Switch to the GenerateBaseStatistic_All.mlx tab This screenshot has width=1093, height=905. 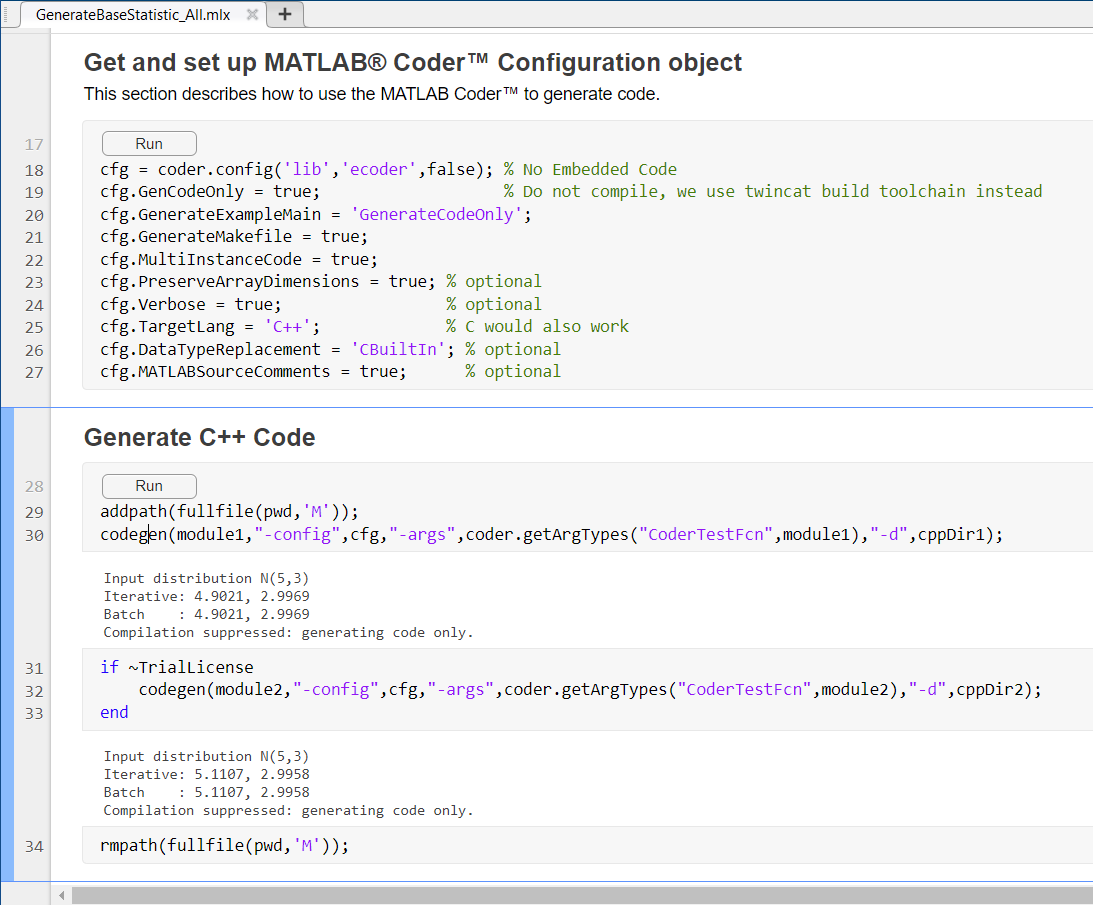pyautogui.click(x=132, y=15)
